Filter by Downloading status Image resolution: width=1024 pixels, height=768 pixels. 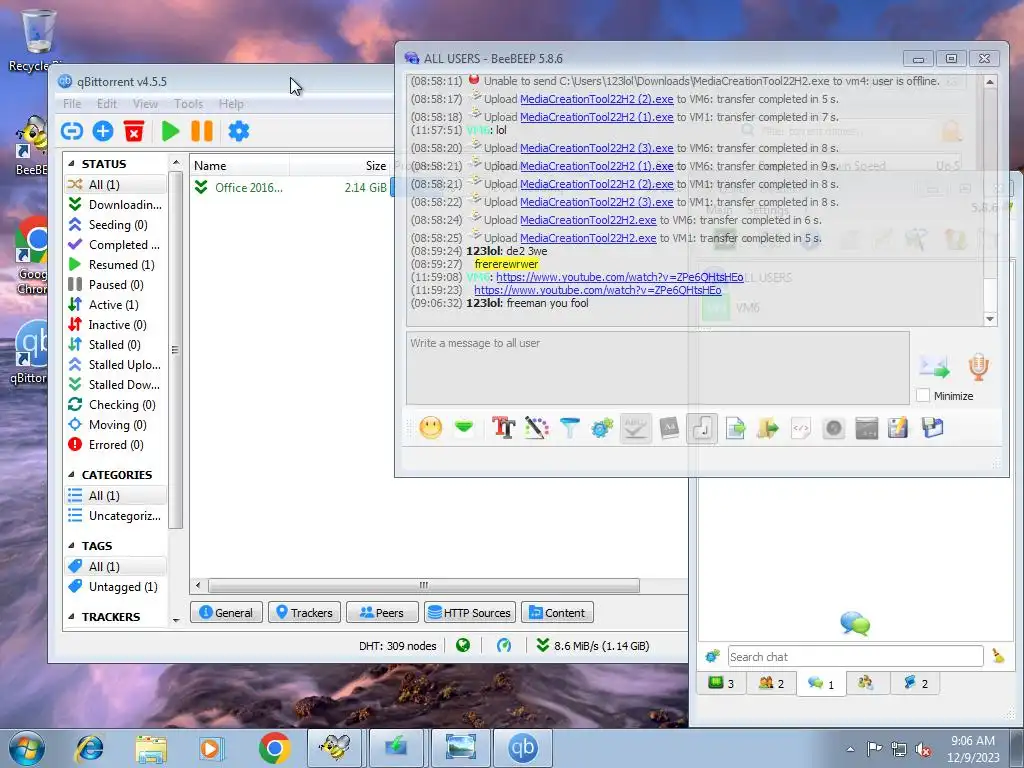click(116, 204)
